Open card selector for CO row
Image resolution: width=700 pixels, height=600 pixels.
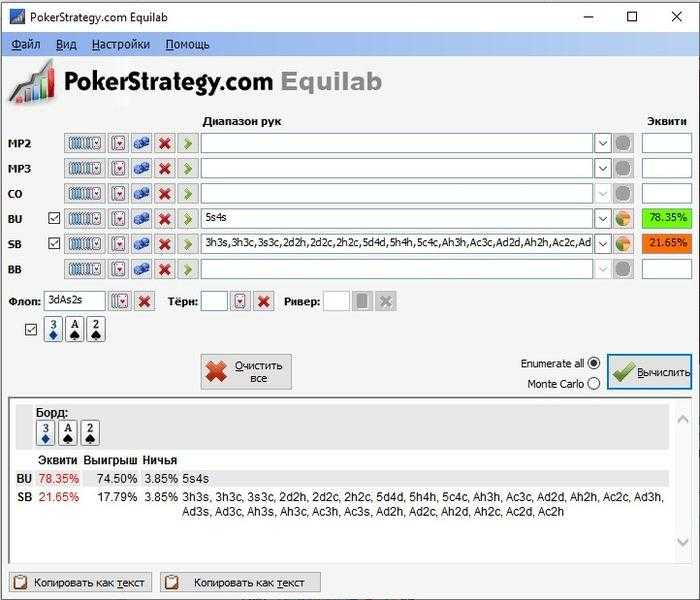[119, 194]
